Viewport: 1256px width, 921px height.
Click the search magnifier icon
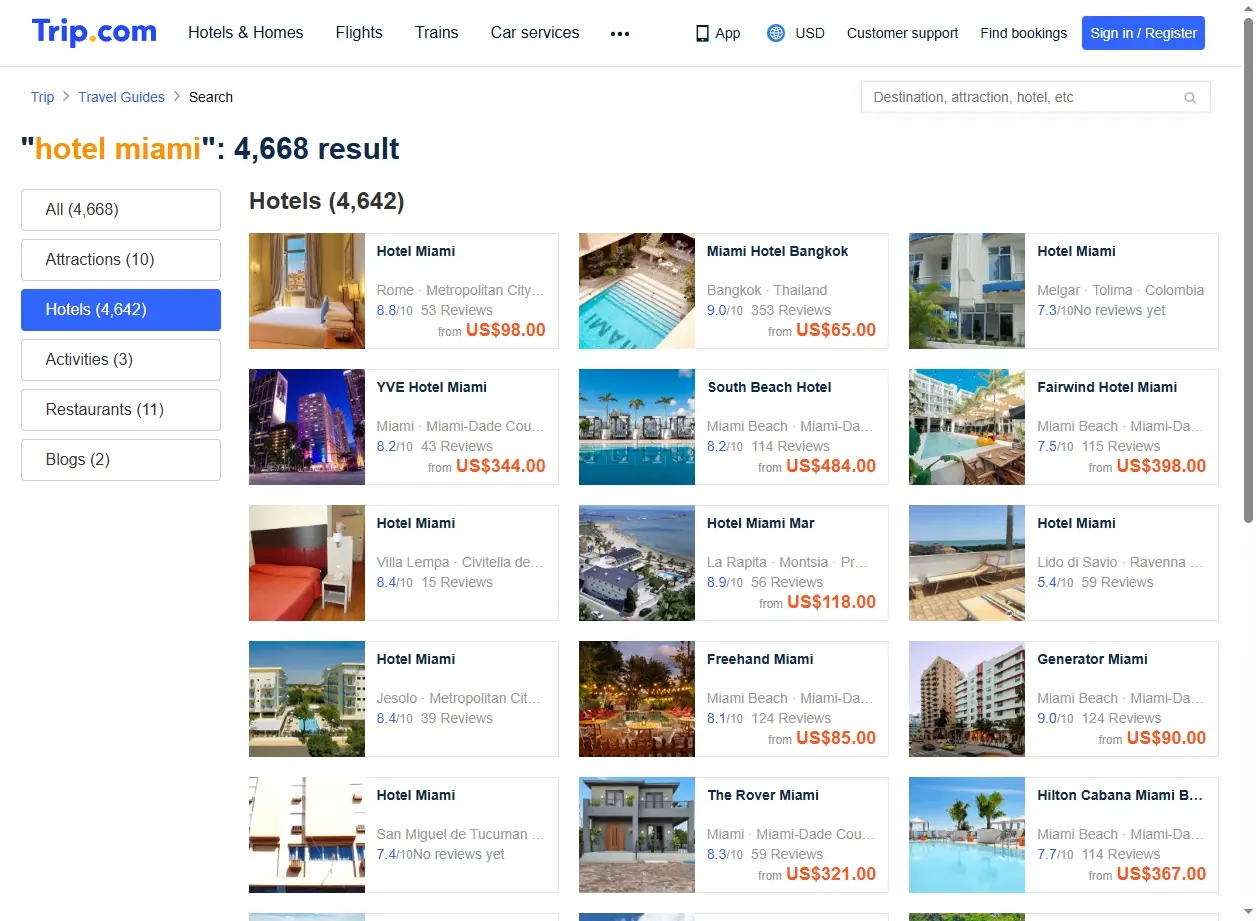[1190, 98]
